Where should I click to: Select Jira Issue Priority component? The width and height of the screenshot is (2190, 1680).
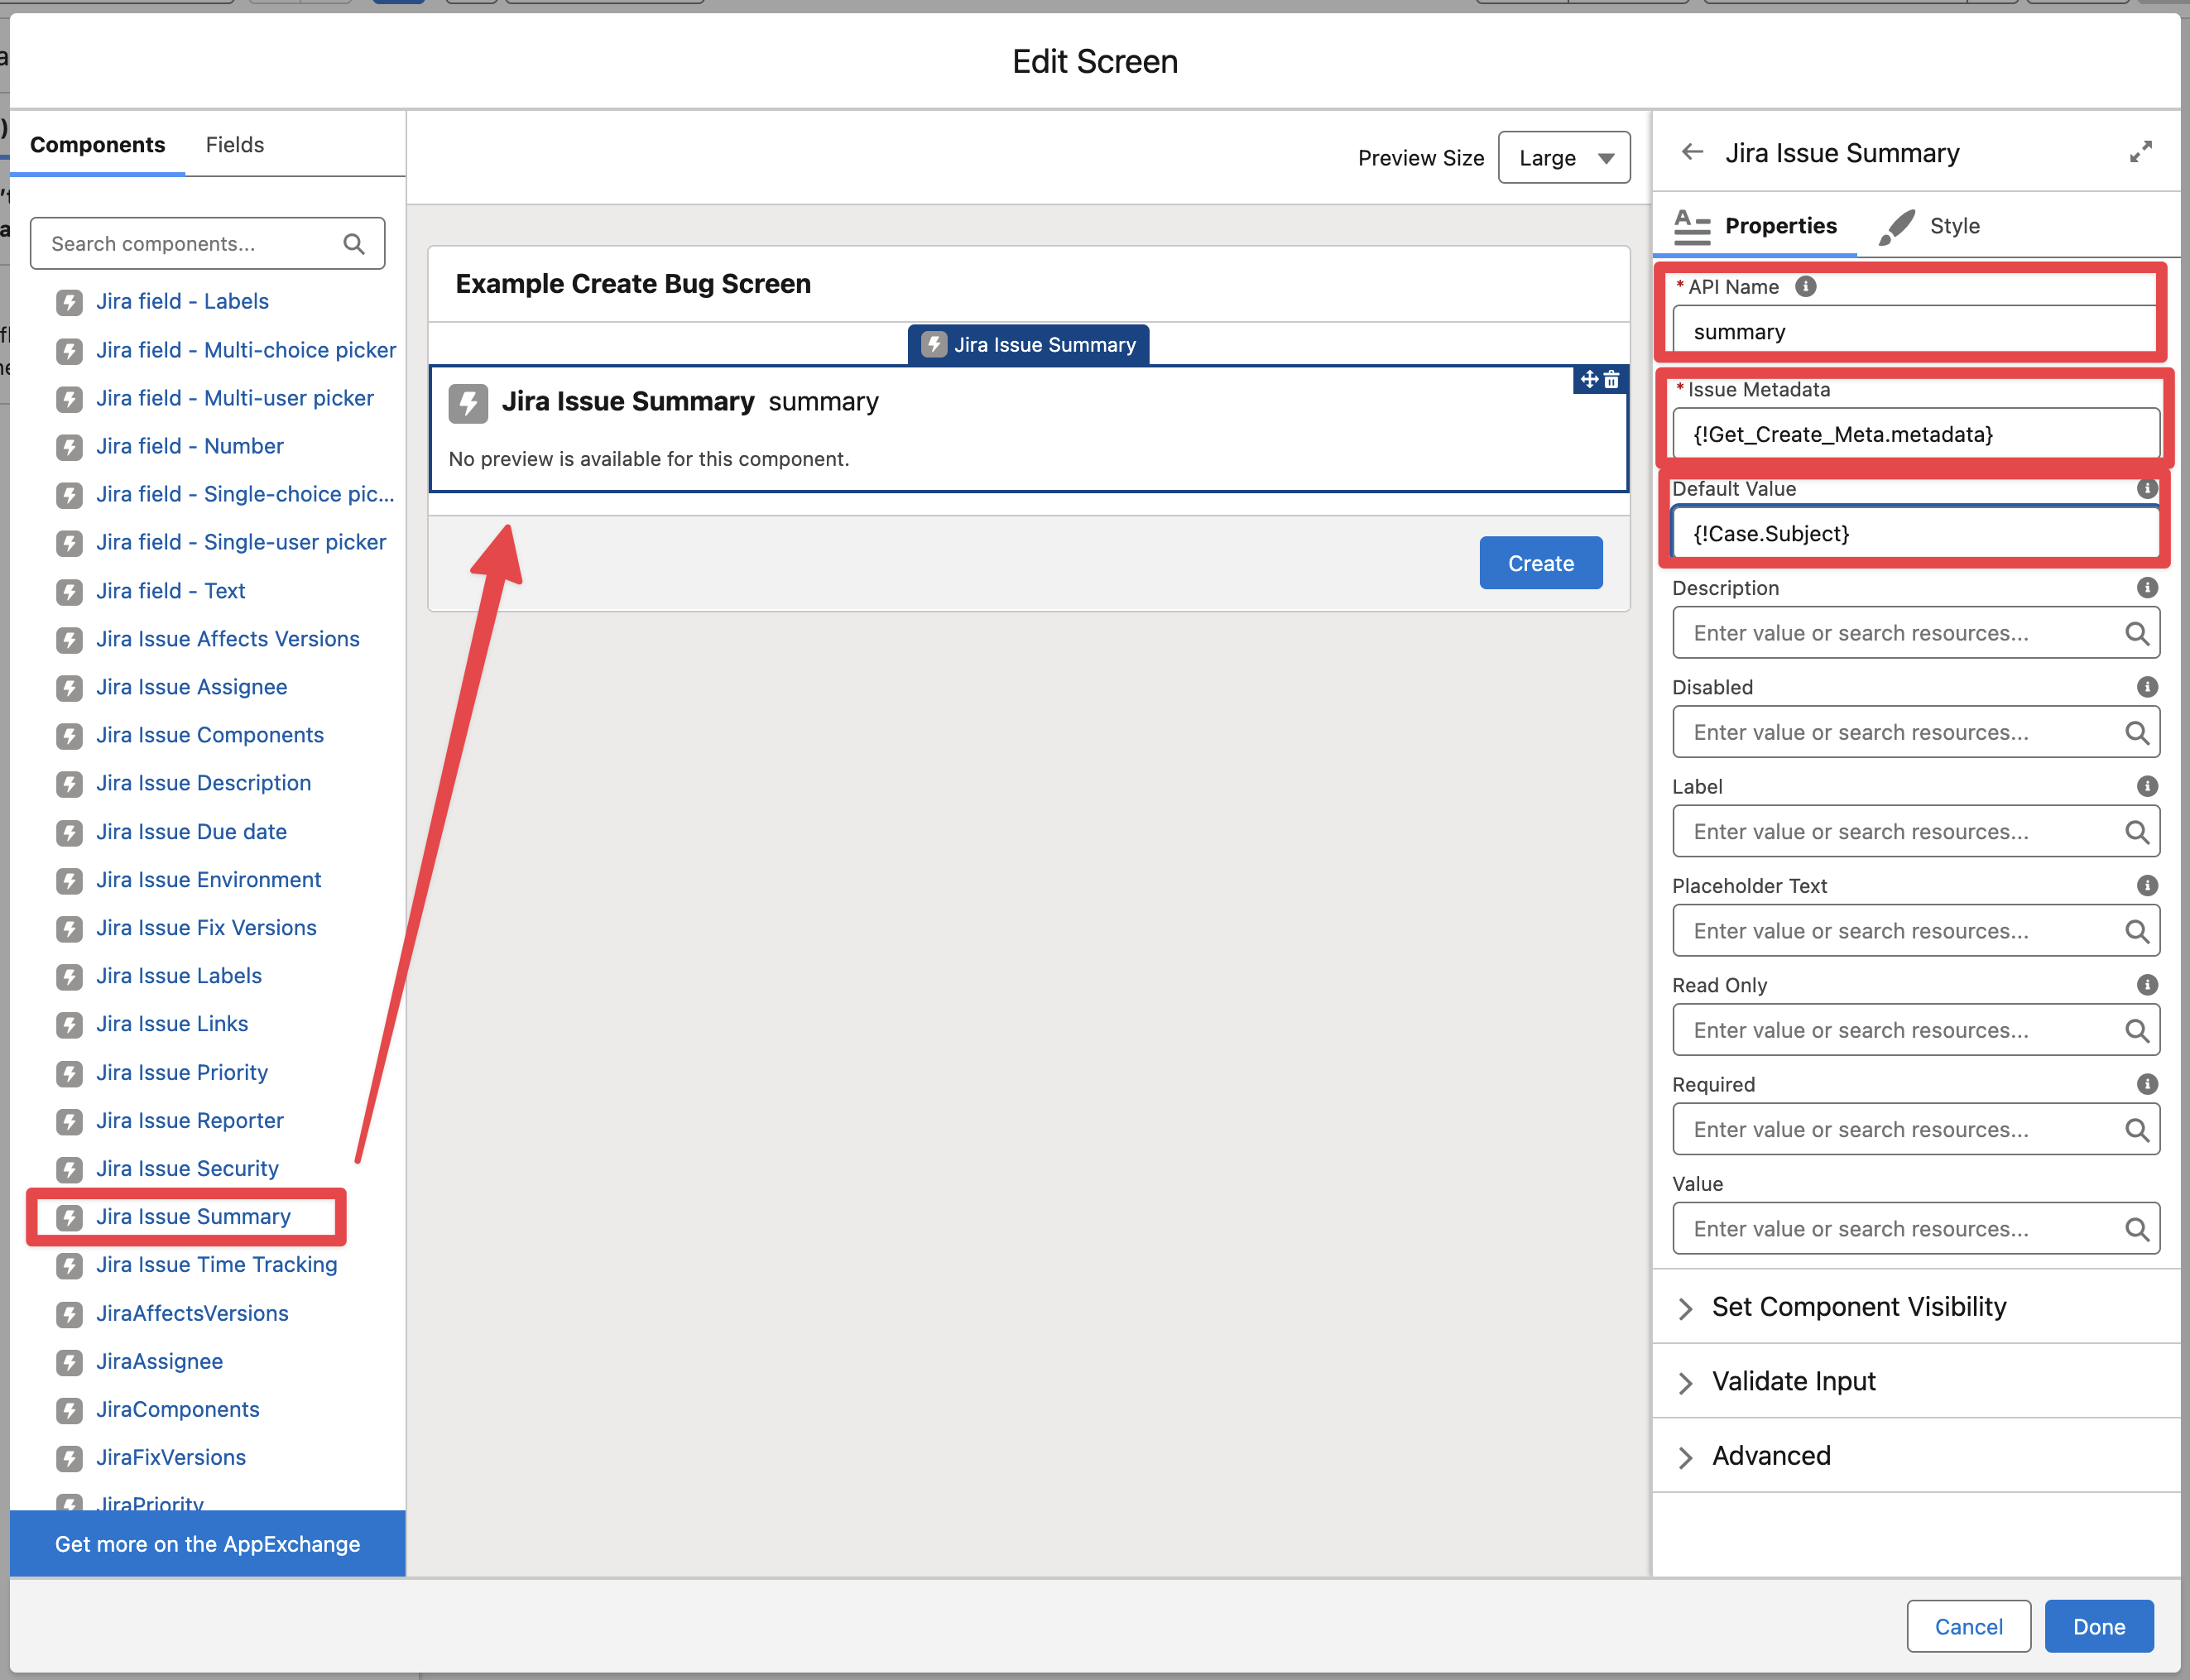pyautogui.click(x=182, y=1072)
